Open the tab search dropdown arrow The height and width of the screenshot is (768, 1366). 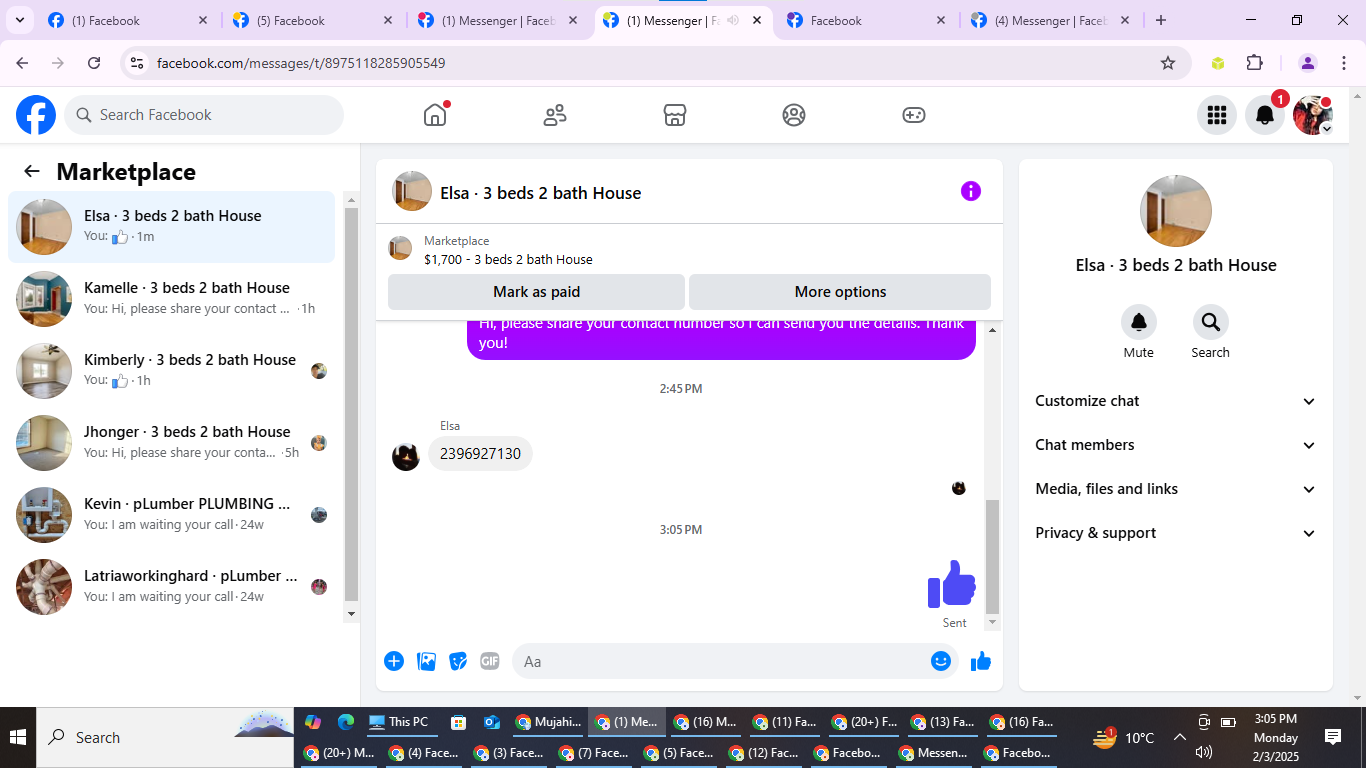[x=20, y=20]
